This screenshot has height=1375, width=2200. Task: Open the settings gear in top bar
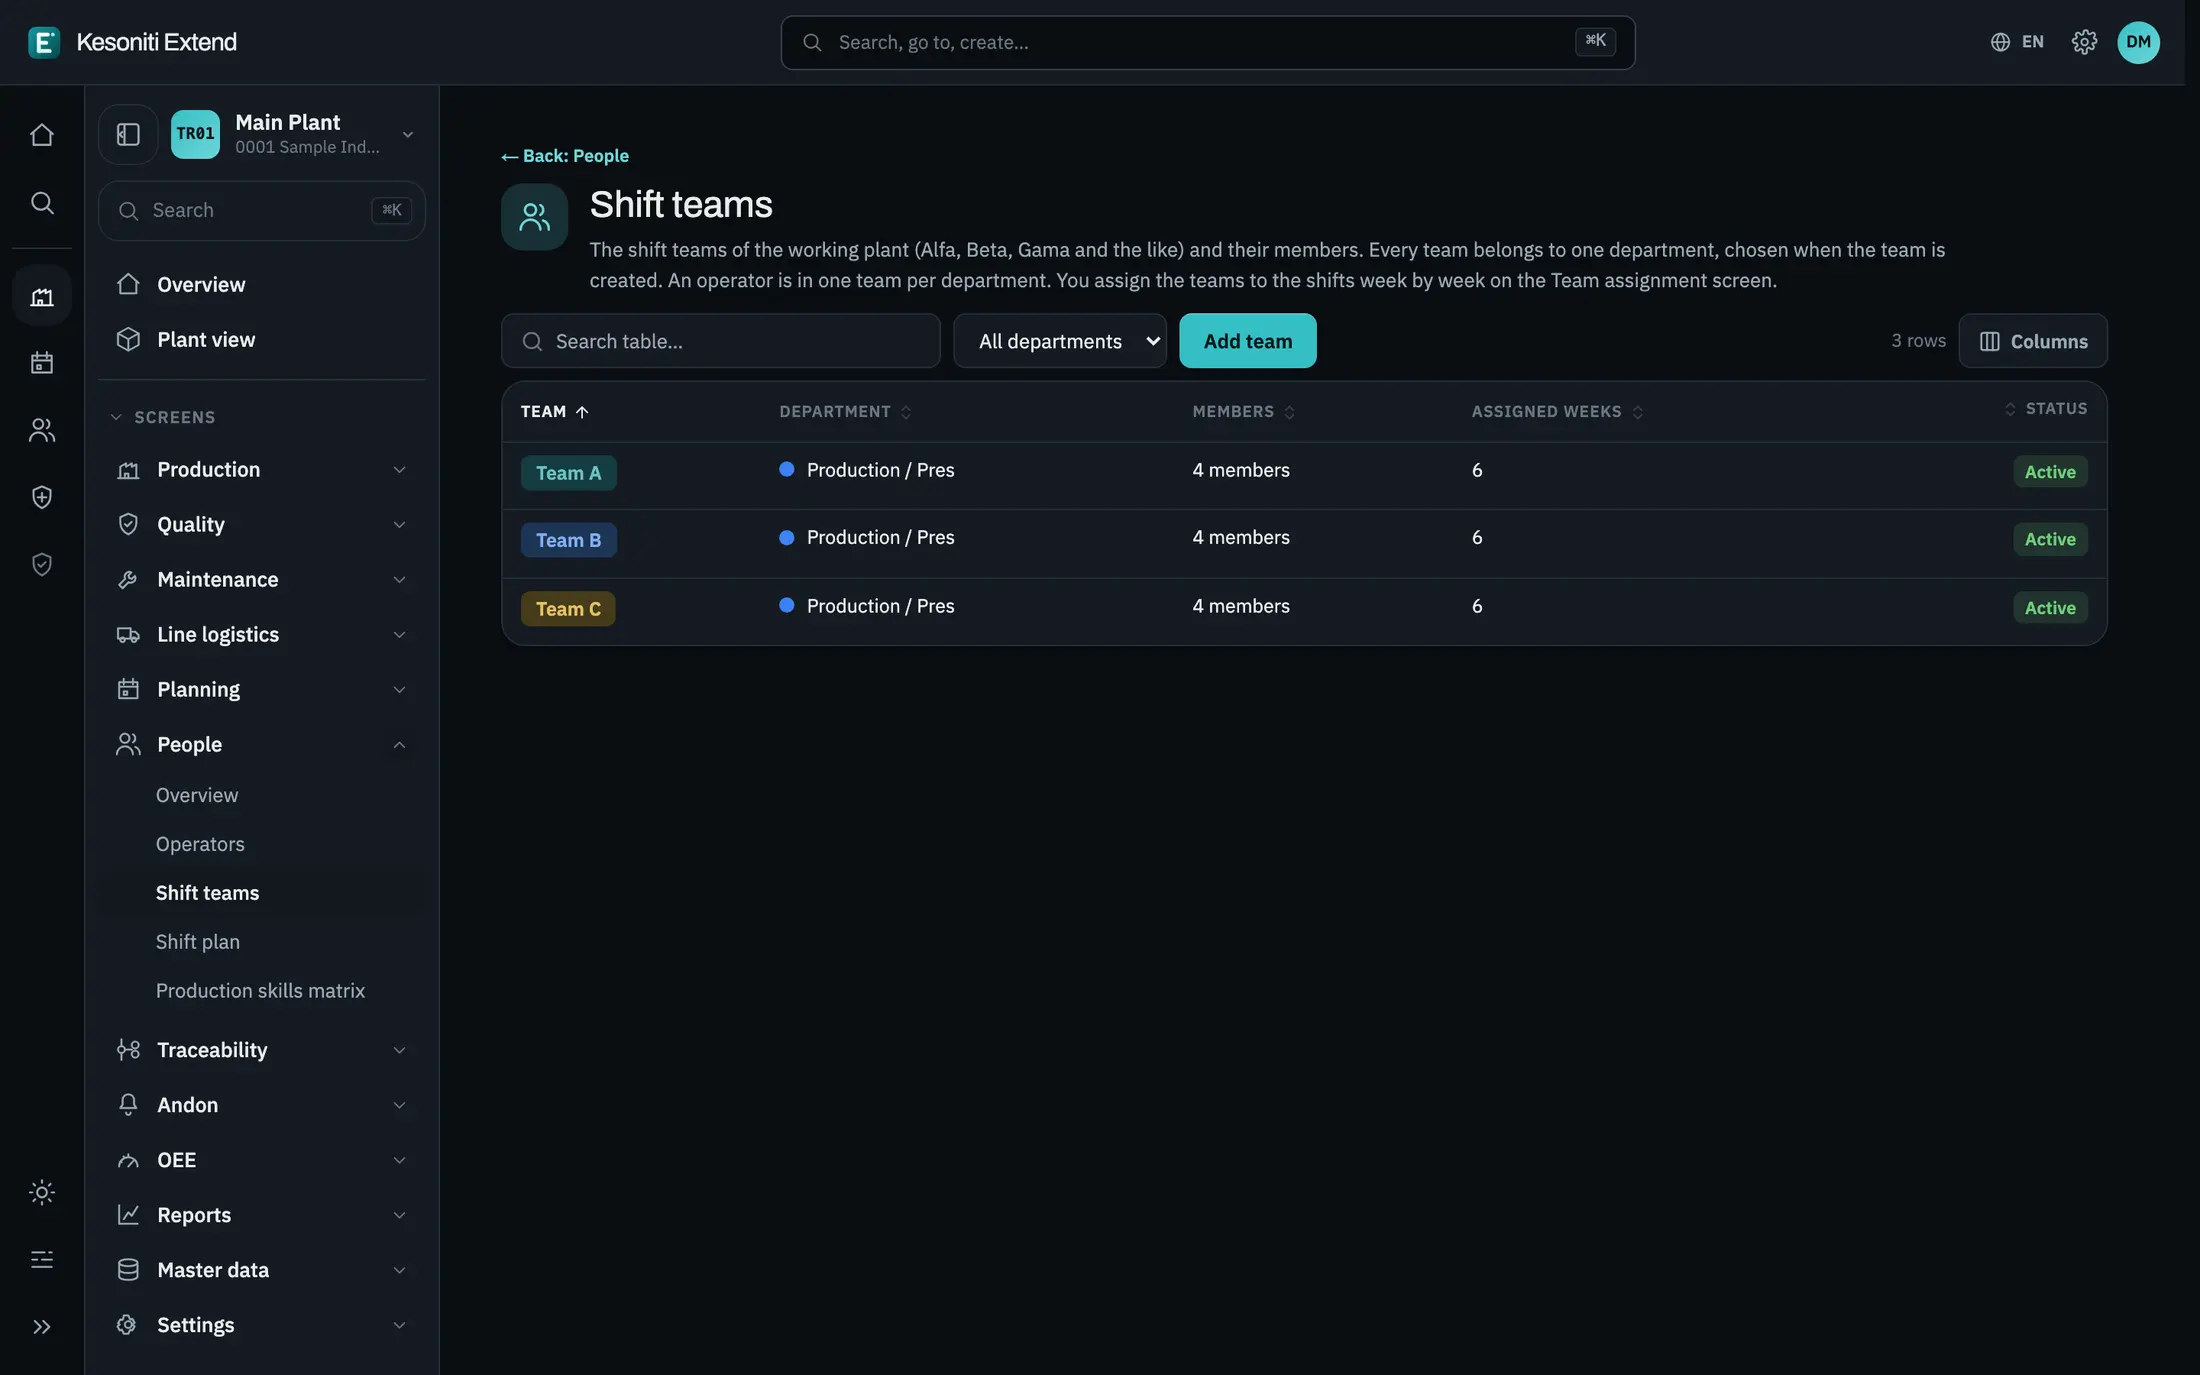2084,42
